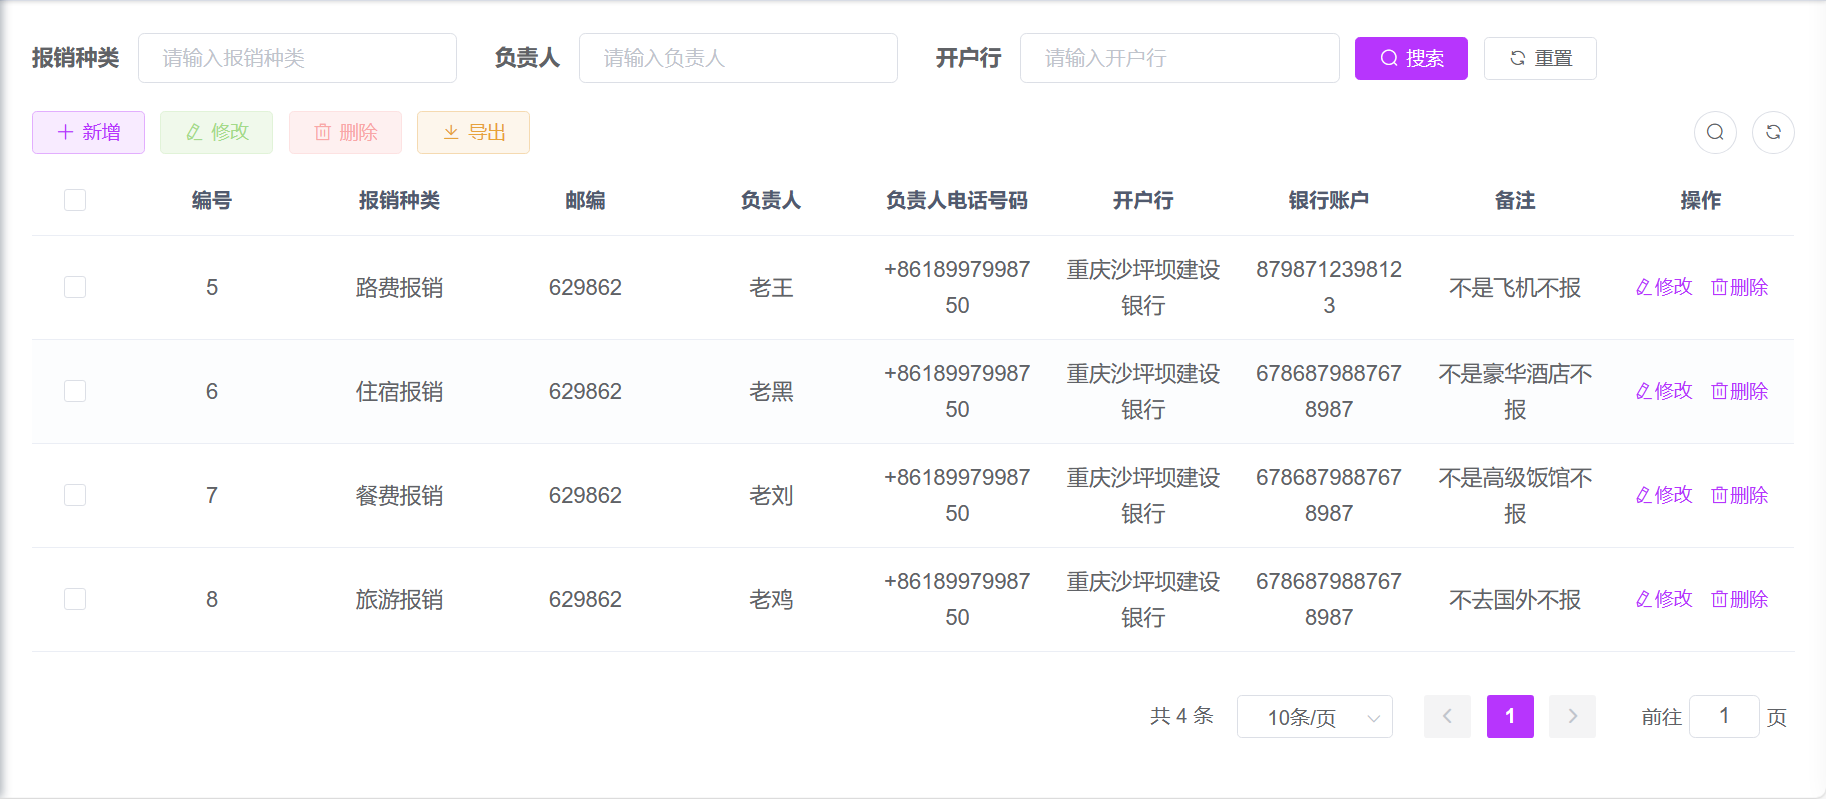Image resolution: width=1826 pixels, height=799 pixels.
Task: Click the red 删除 toolbar button
Action: click(x=345, y=132)
